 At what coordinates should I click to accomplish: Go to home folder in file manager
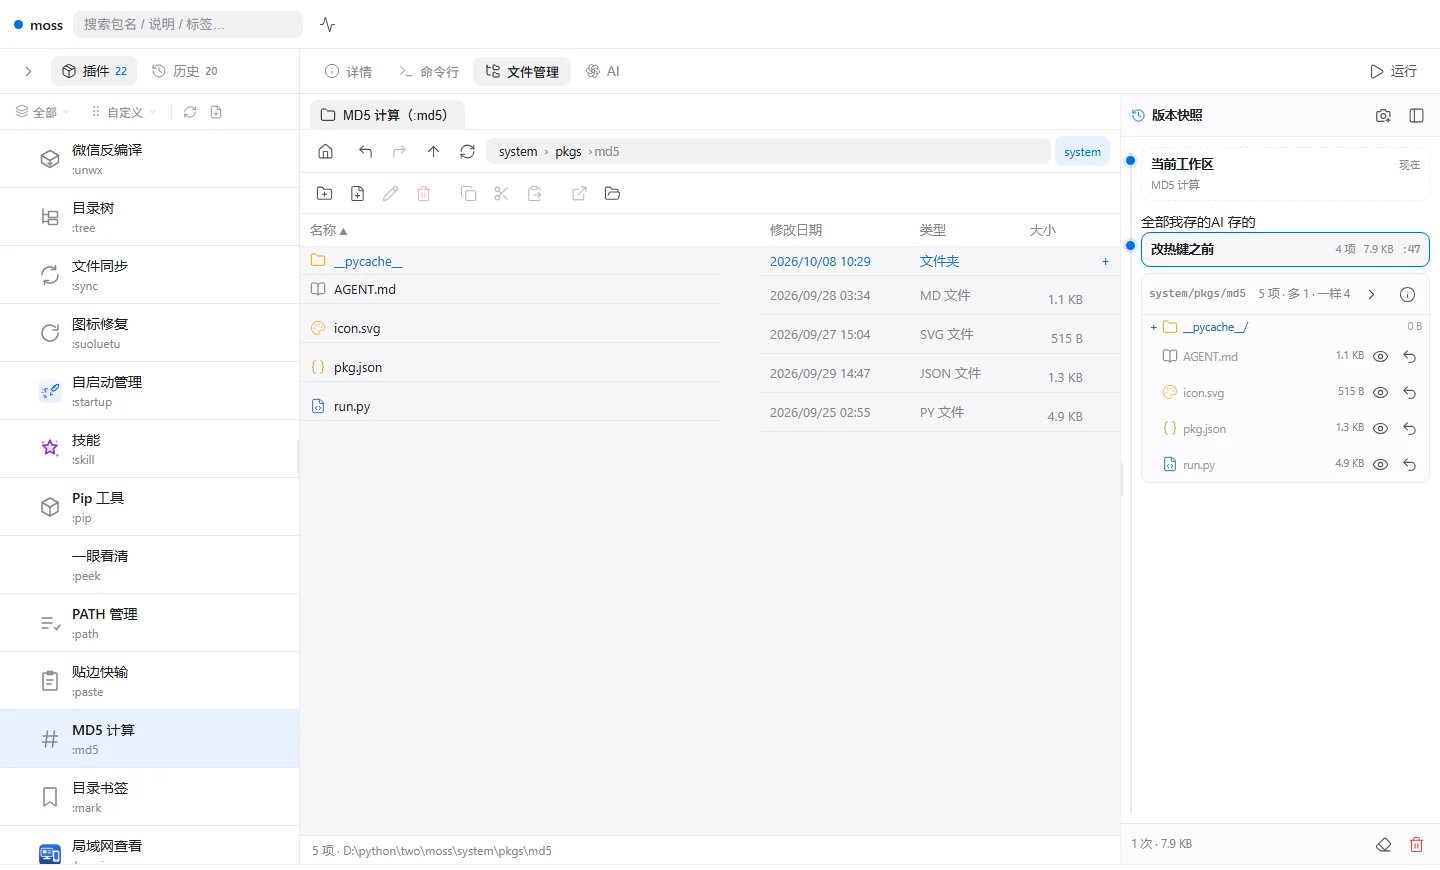click(x=325, y=152)
